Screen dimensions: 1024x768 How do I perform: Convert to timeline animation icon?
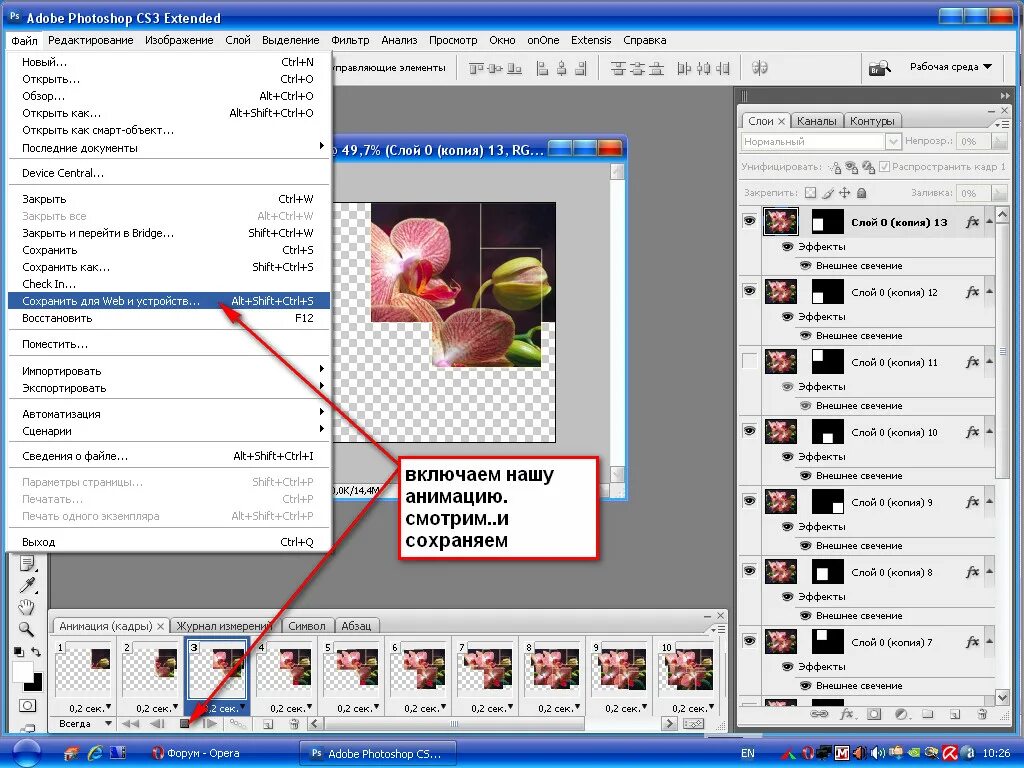click(x=693, y=724)
